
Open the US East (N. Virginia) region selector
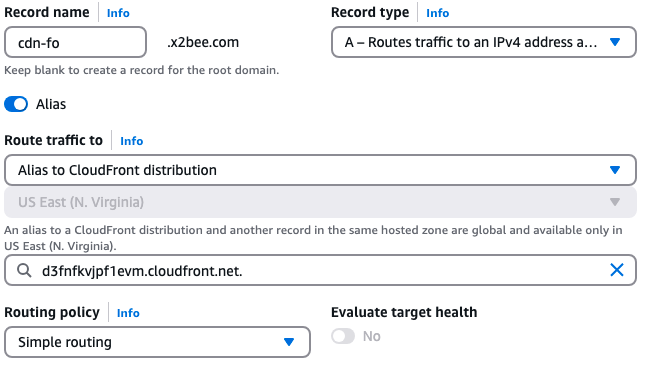pyautogui.click(x=320, y=202)
